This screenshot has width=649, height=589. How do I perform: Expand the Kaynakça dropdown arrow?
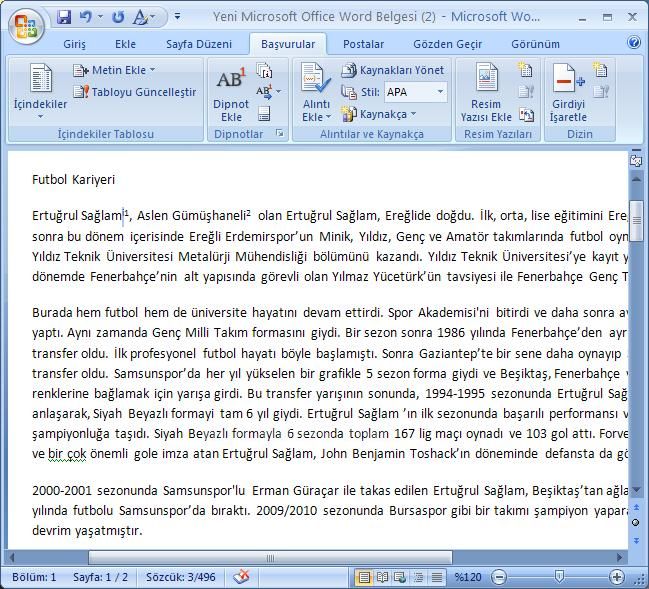(413, 113)
